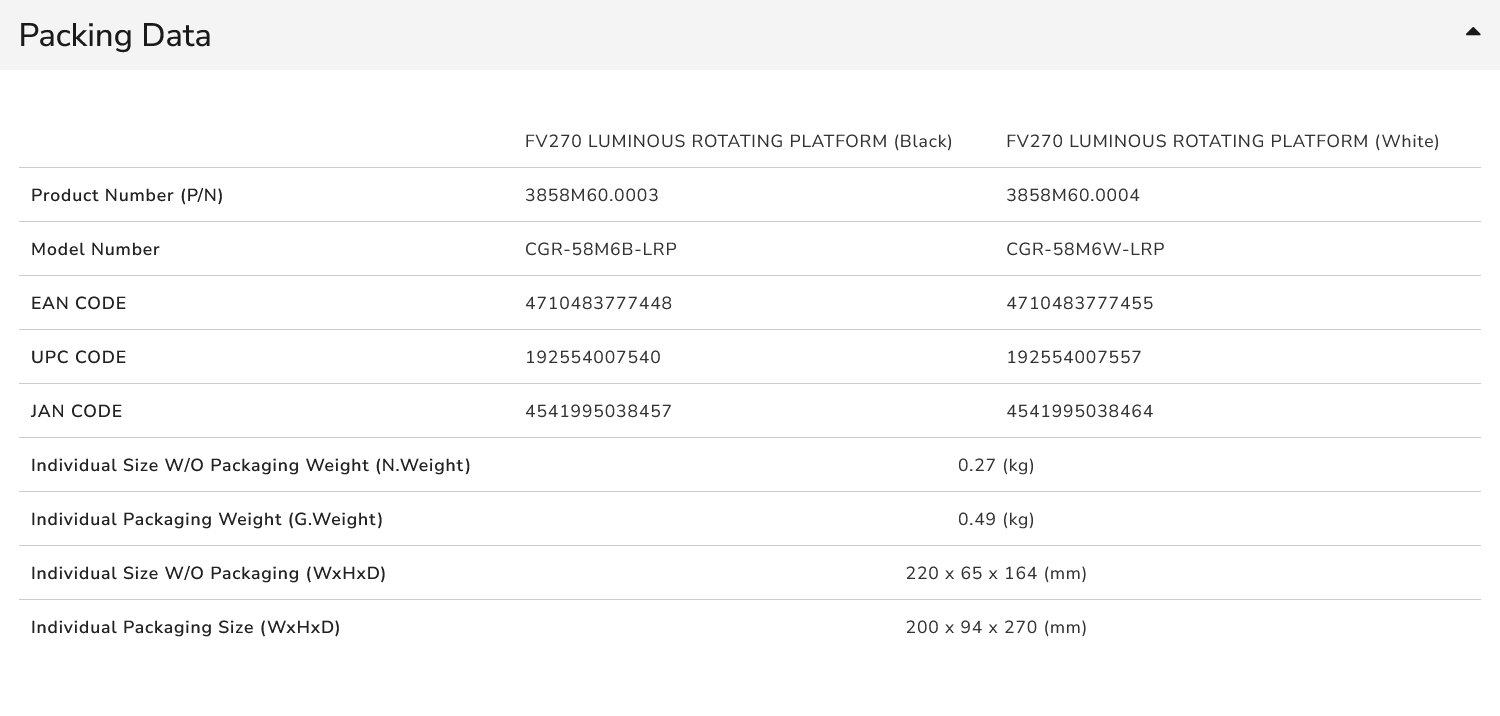Click model number CGR-58M6W-LRP

coord(1085,249)
